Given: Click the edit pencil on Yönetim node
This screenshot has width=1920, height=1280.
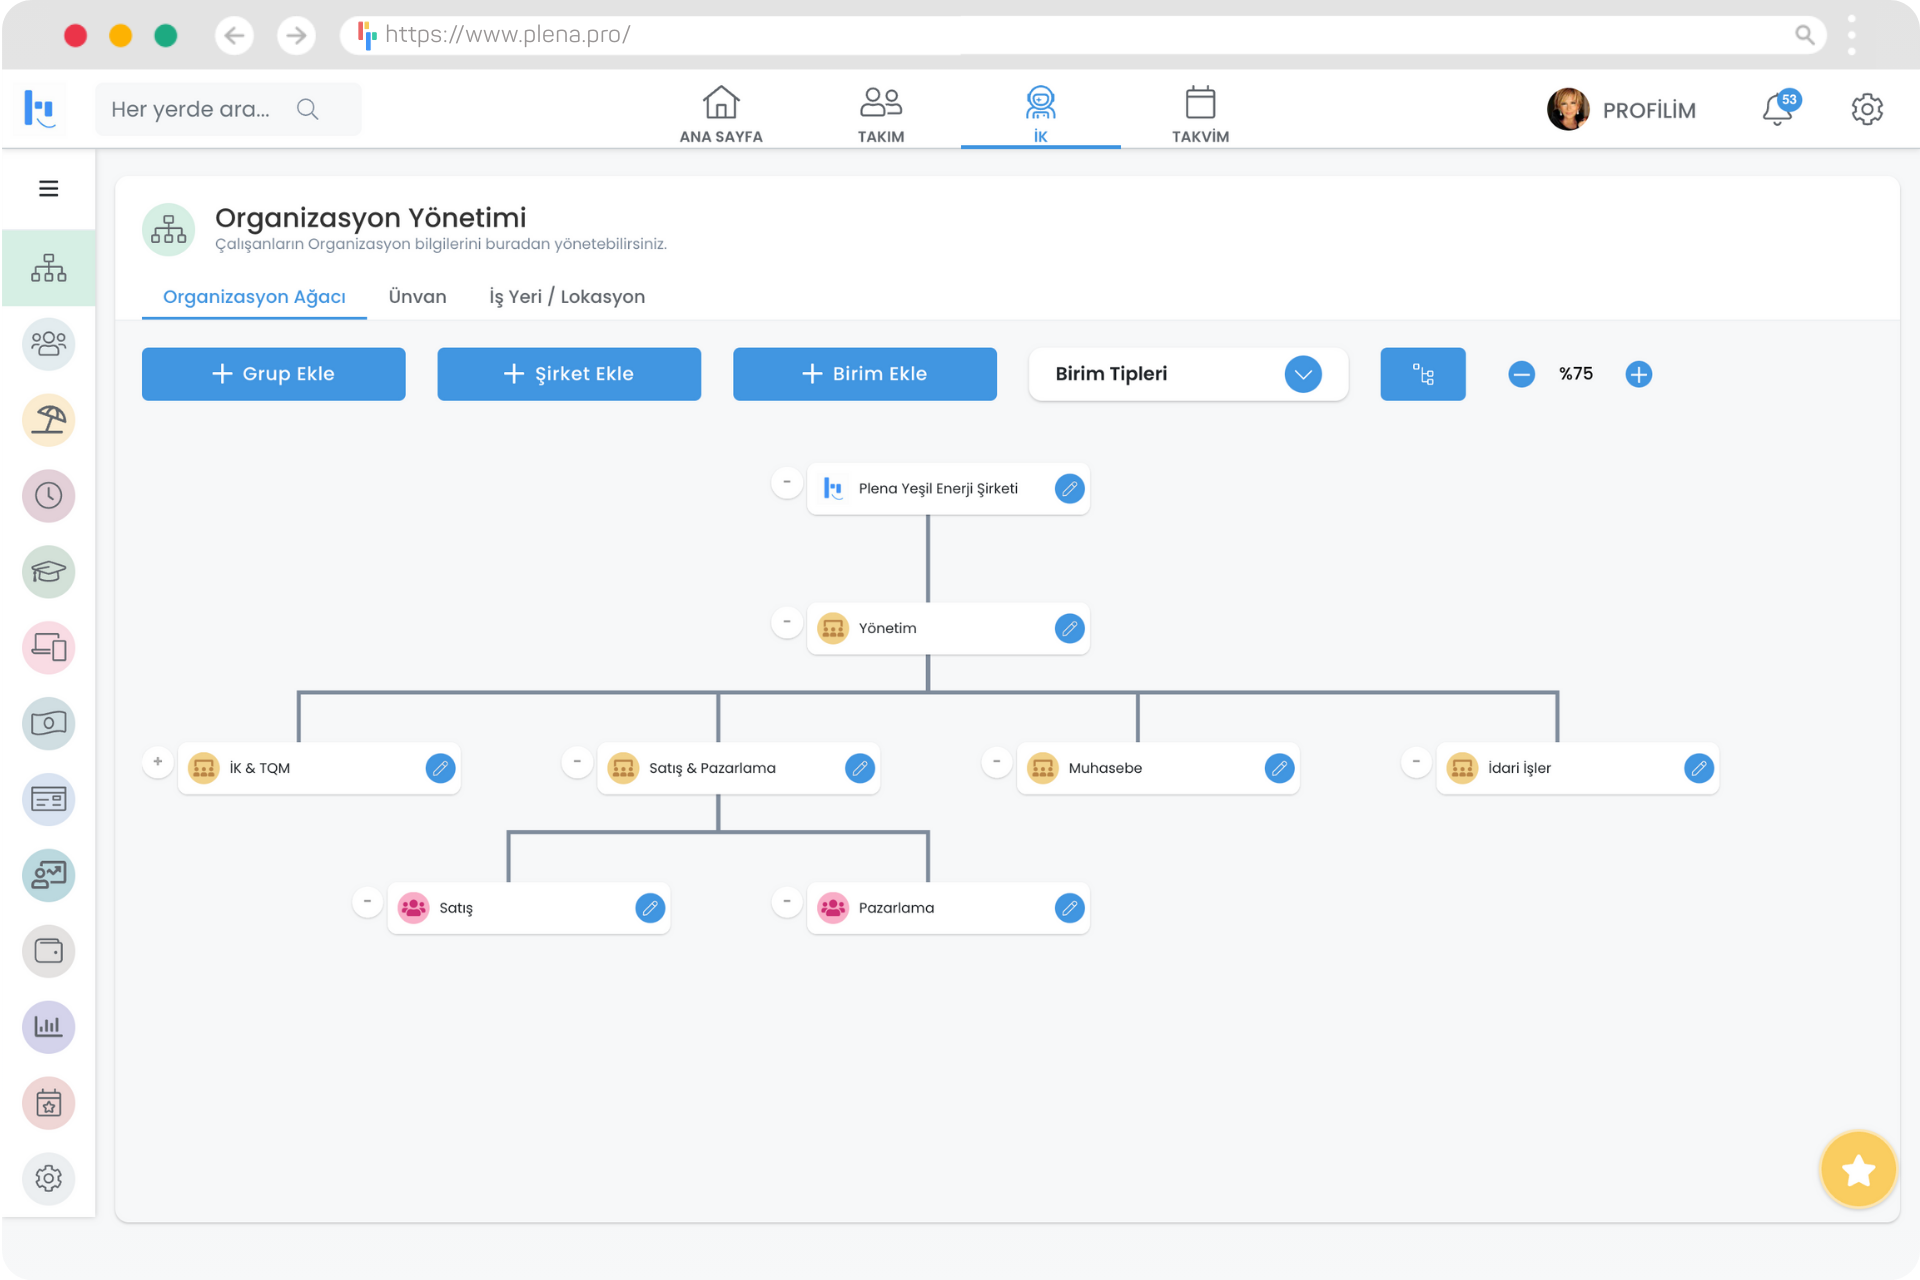Looking at the screenshot, I should 1069,628.
